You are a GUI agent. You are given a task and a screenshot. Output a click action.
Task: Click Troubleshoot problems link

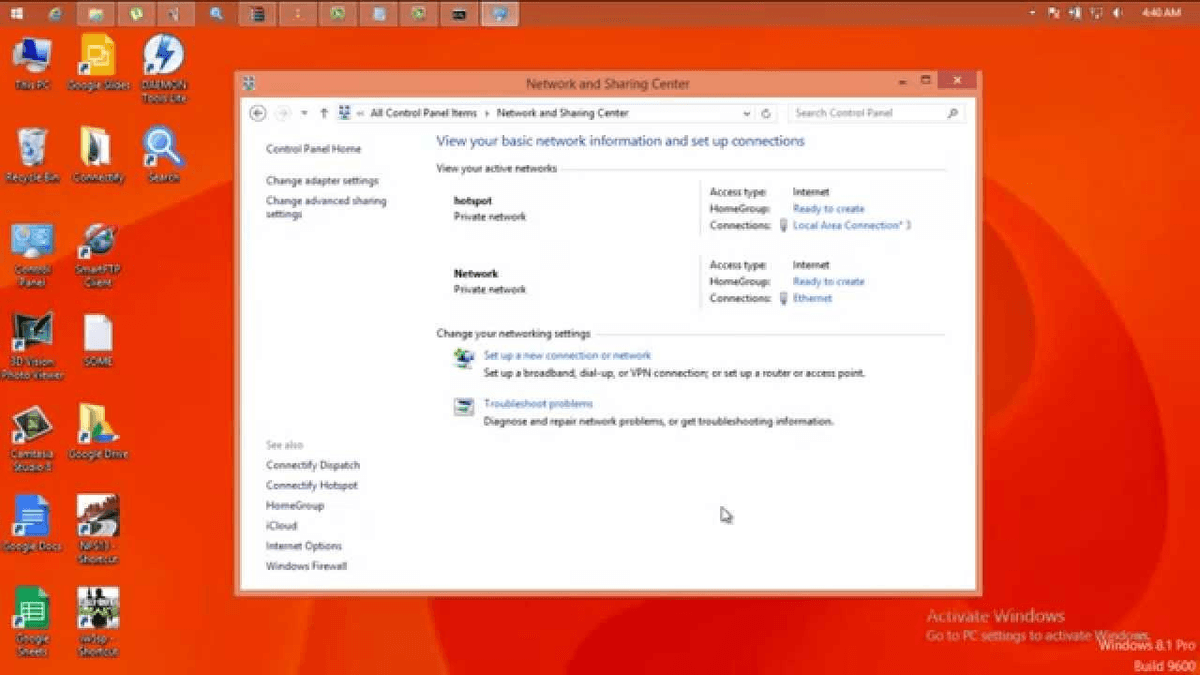point(538,404)
